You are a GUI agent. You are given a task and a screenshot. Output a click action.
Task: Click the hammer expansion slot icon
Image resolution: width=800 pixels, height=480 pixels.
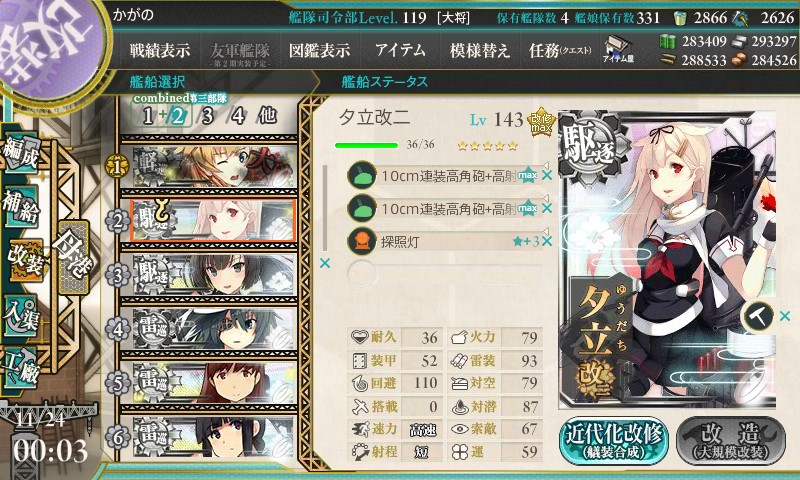coord(757,316)
